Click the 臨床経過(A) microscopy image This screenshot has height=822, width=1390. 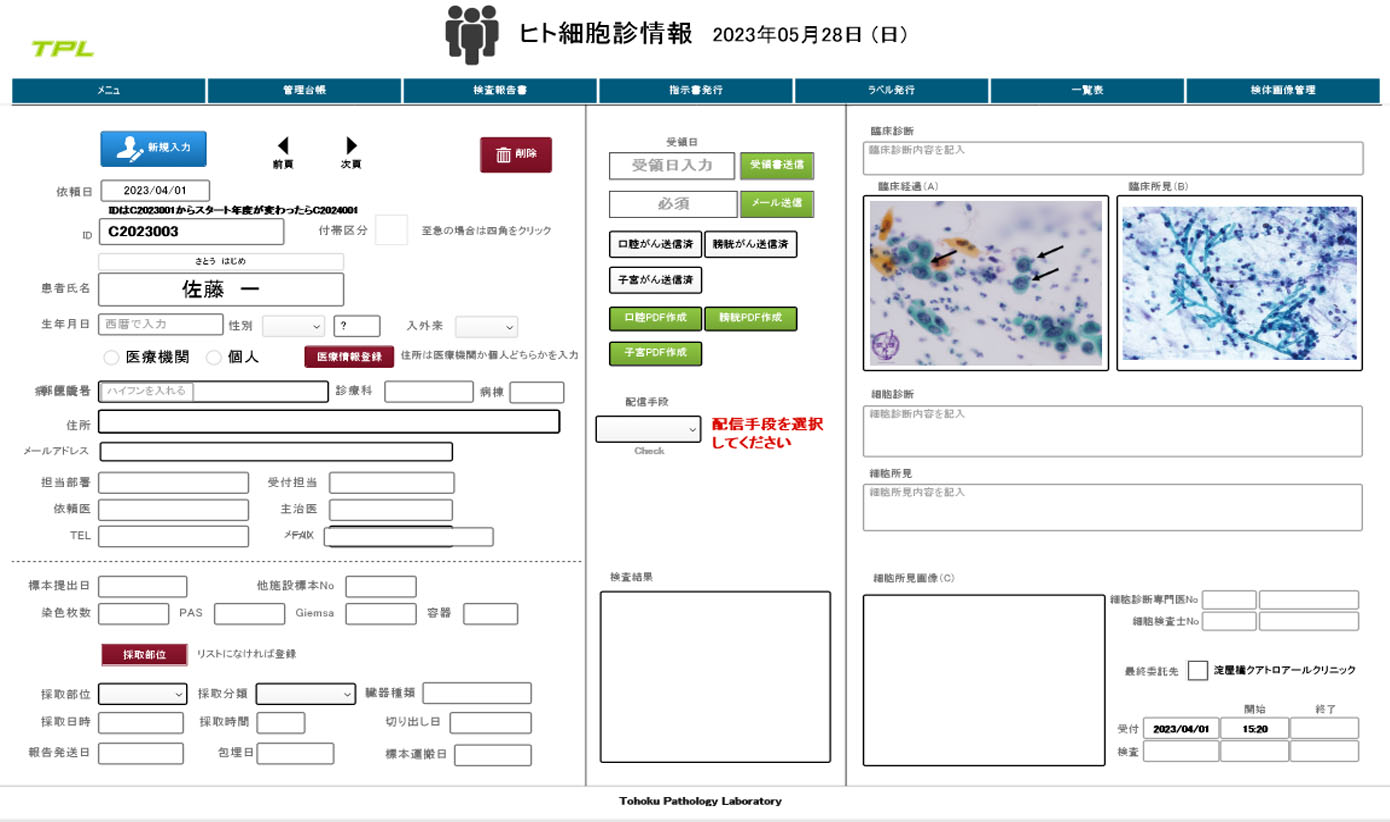[985, 283]
